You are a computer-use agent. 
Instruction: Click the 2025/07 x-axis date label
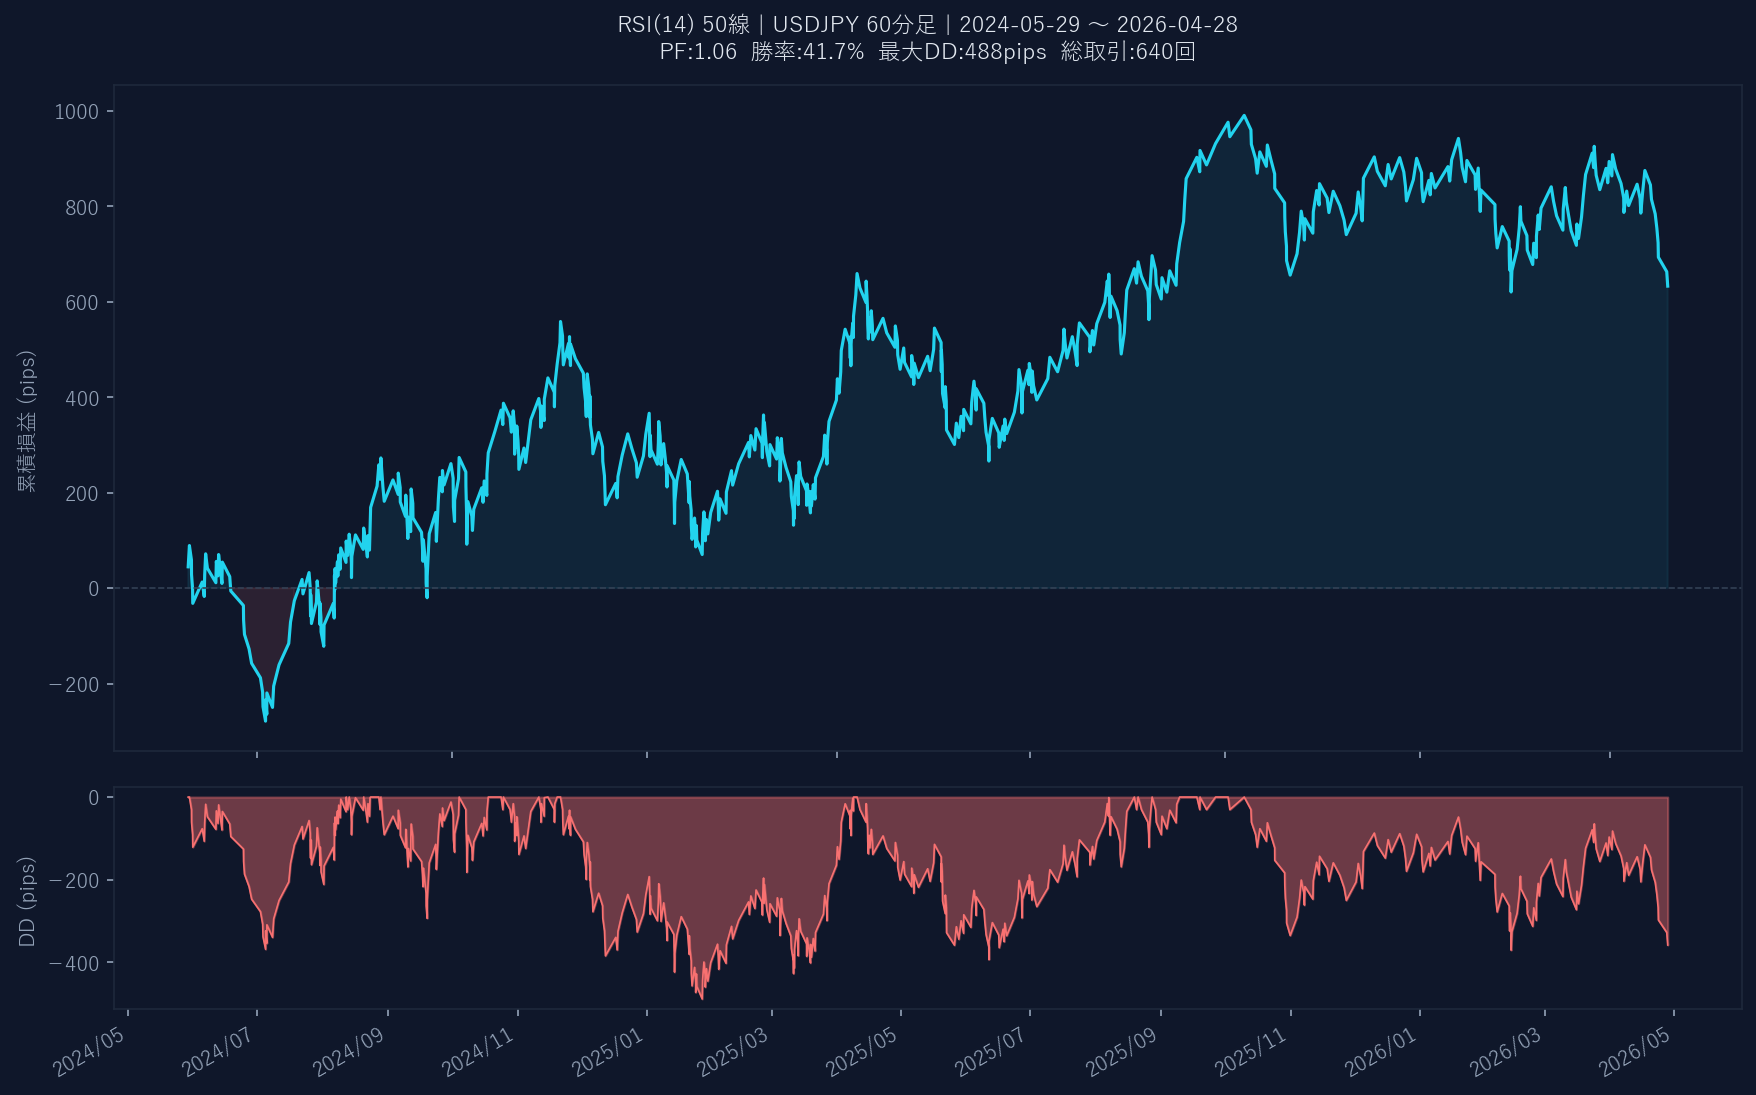991,1052
